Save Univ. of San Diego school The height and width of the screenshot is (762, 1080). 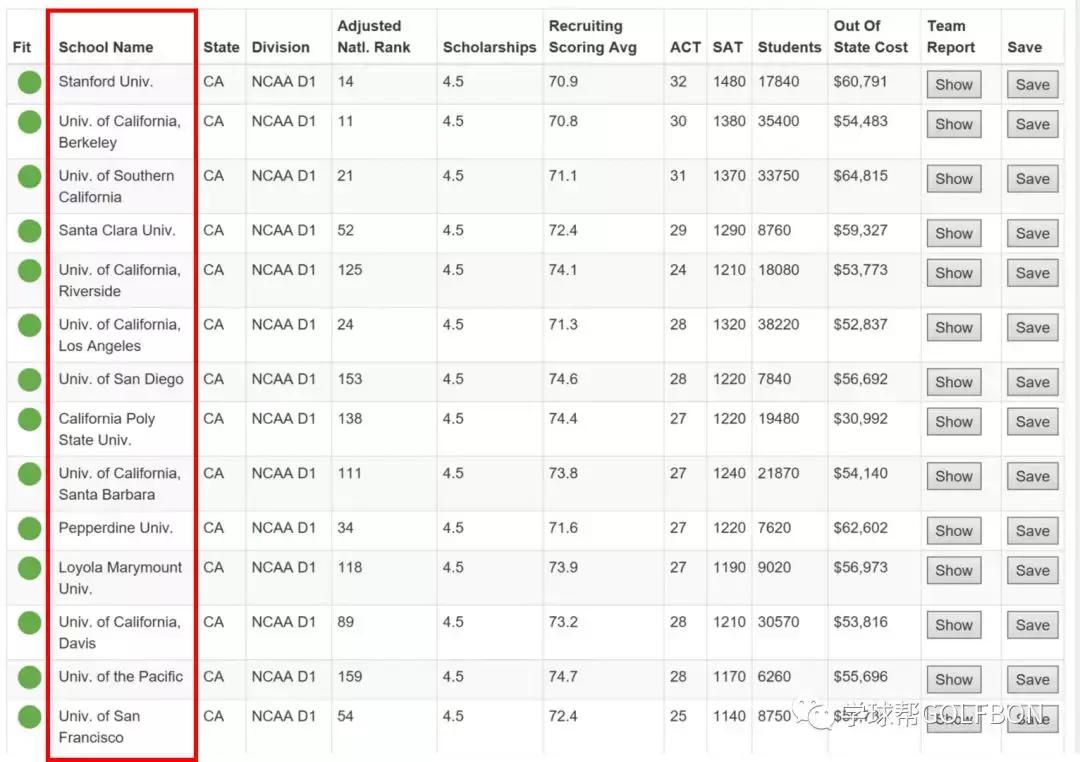(x=1032, y=382)
